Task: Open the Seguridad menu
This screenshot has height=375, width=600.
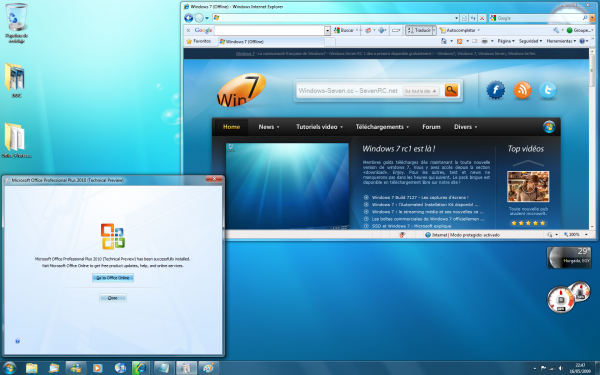Action: (x=530, y=41)
